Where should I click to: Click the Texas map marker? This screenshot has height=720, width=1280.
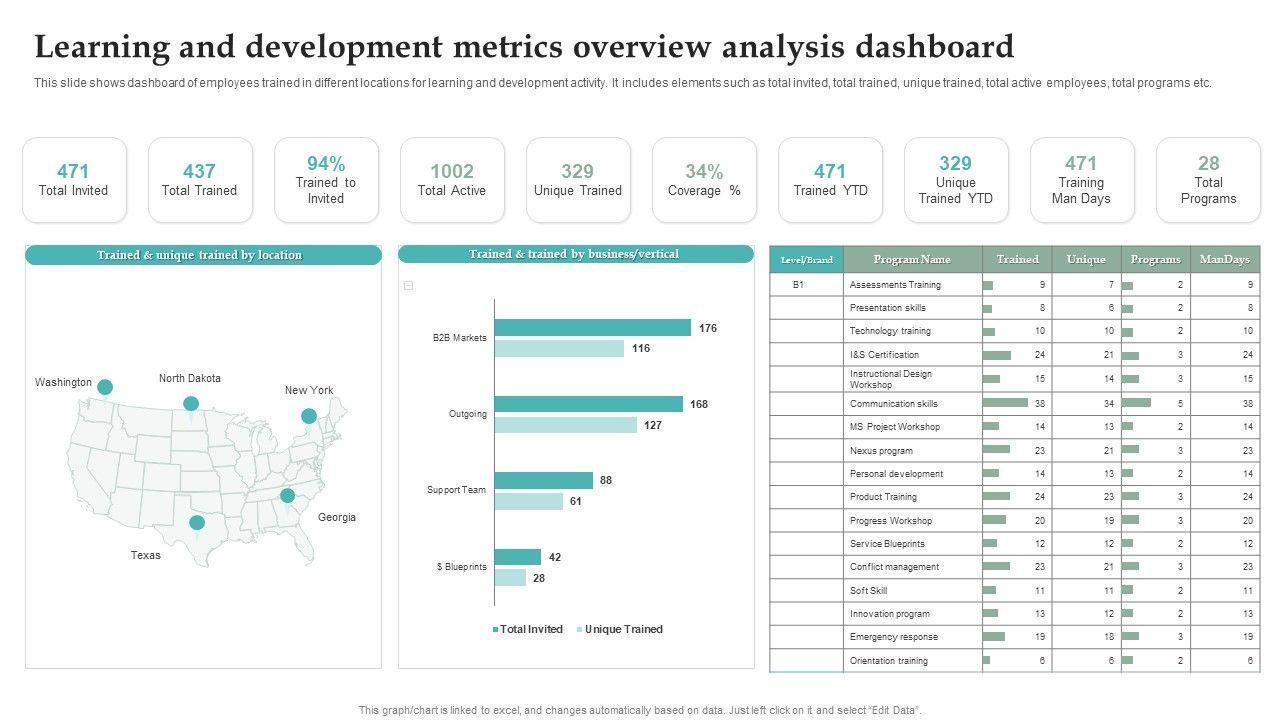pos(197,522)
